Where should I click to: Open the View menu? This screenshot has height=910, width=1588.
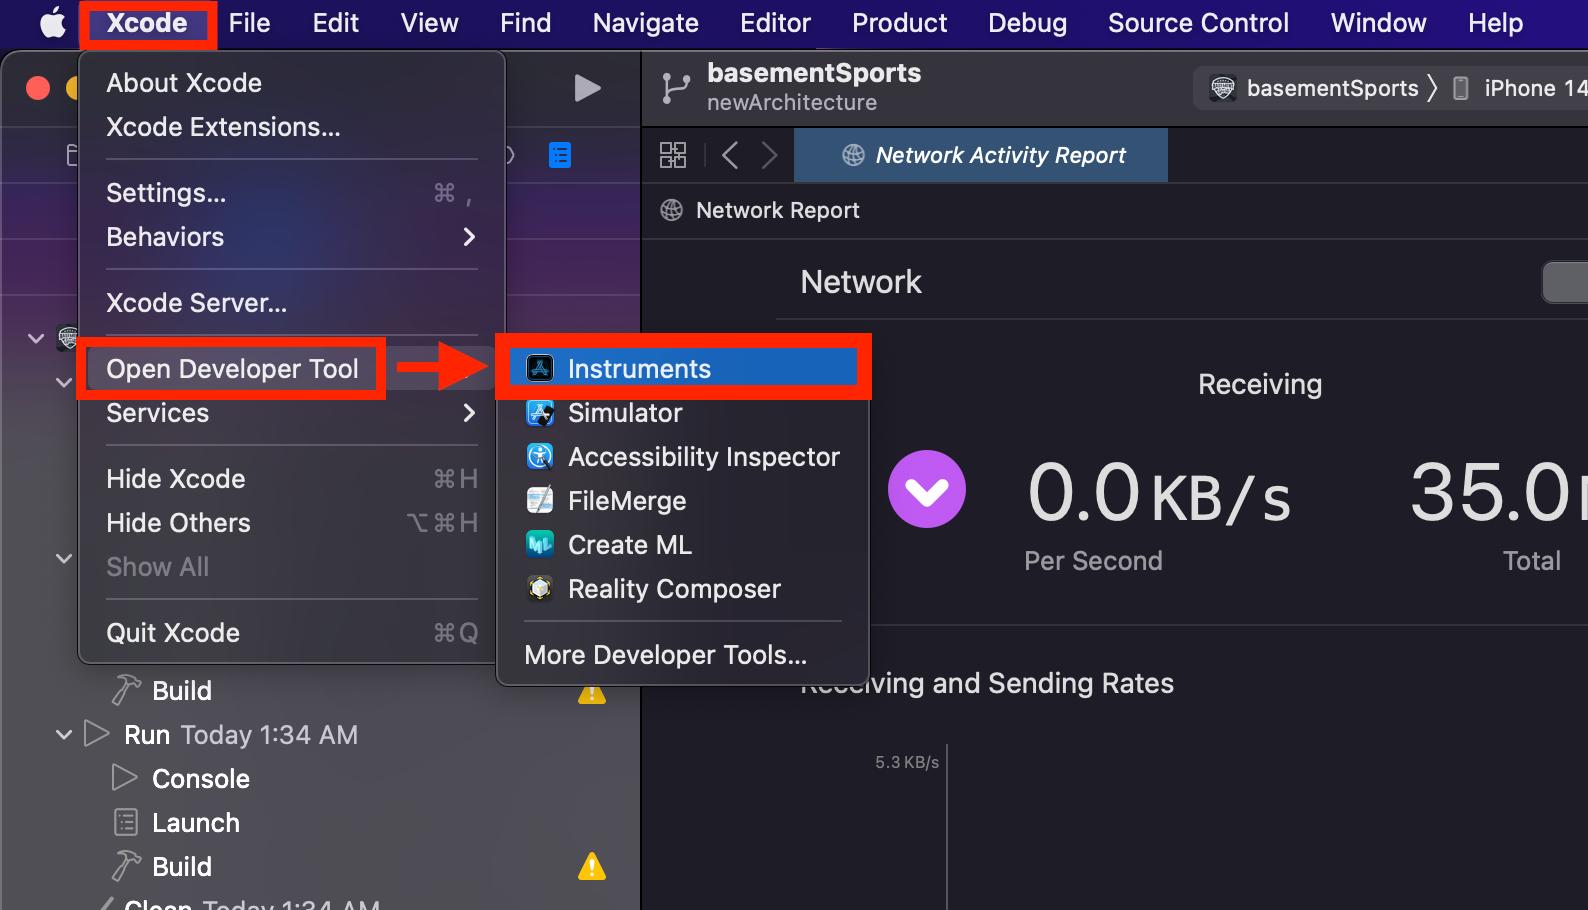(x=430, y=23)
